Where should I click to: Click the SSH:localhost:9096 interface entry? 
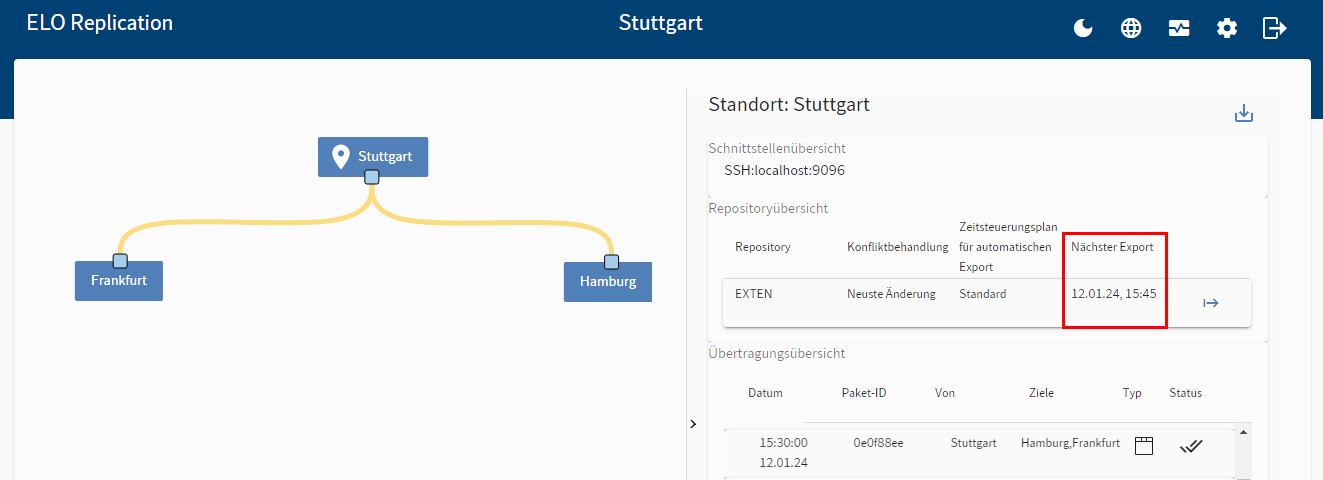click(x=785, y=171)
